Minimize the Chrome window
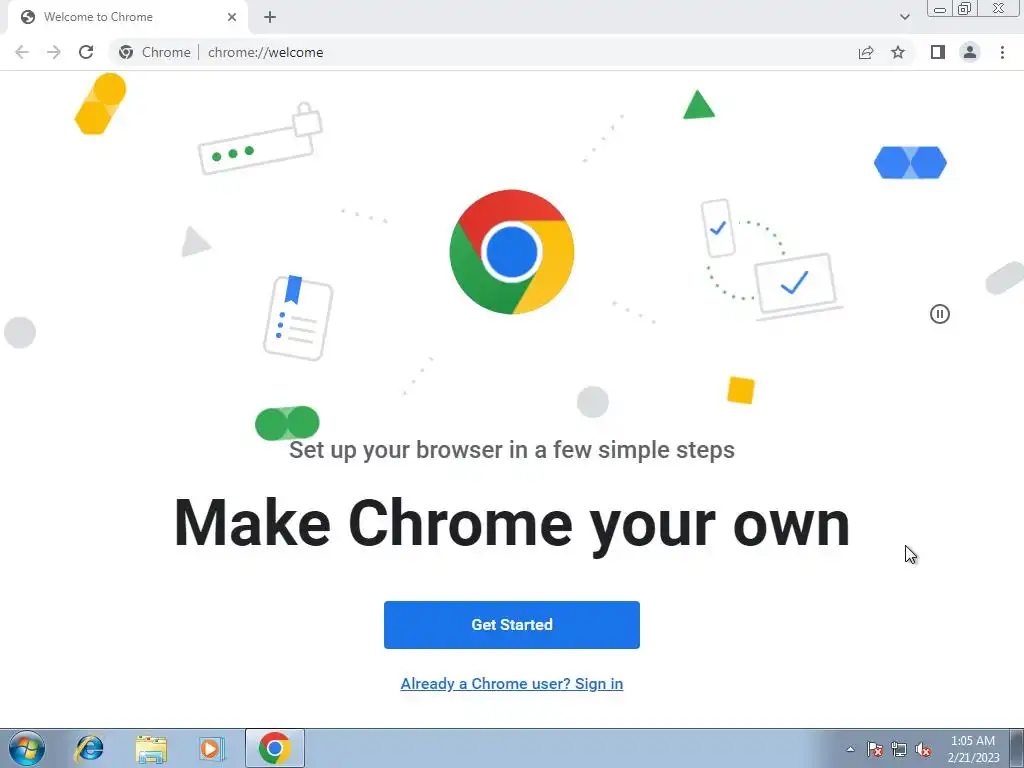The image size is (1024, 768). pos(940,9)
